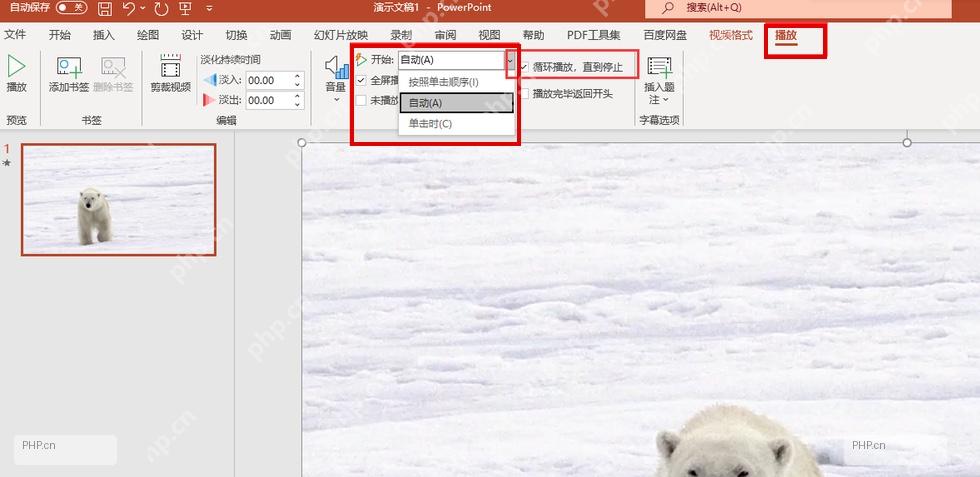Switch to the 帮助 ribbon tab
This screenshot has width=980, height=477.
click(533, 35)
